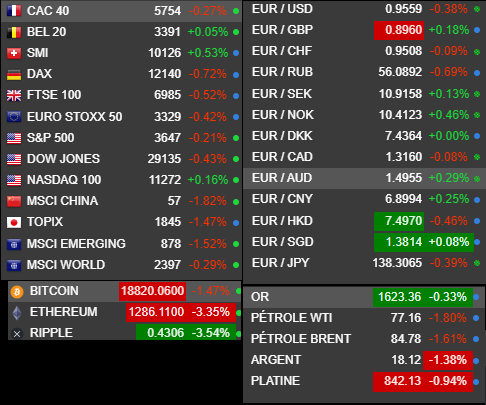Click the RIPPLE price 0.4306

pyautogui.click(x=165, y=333)
